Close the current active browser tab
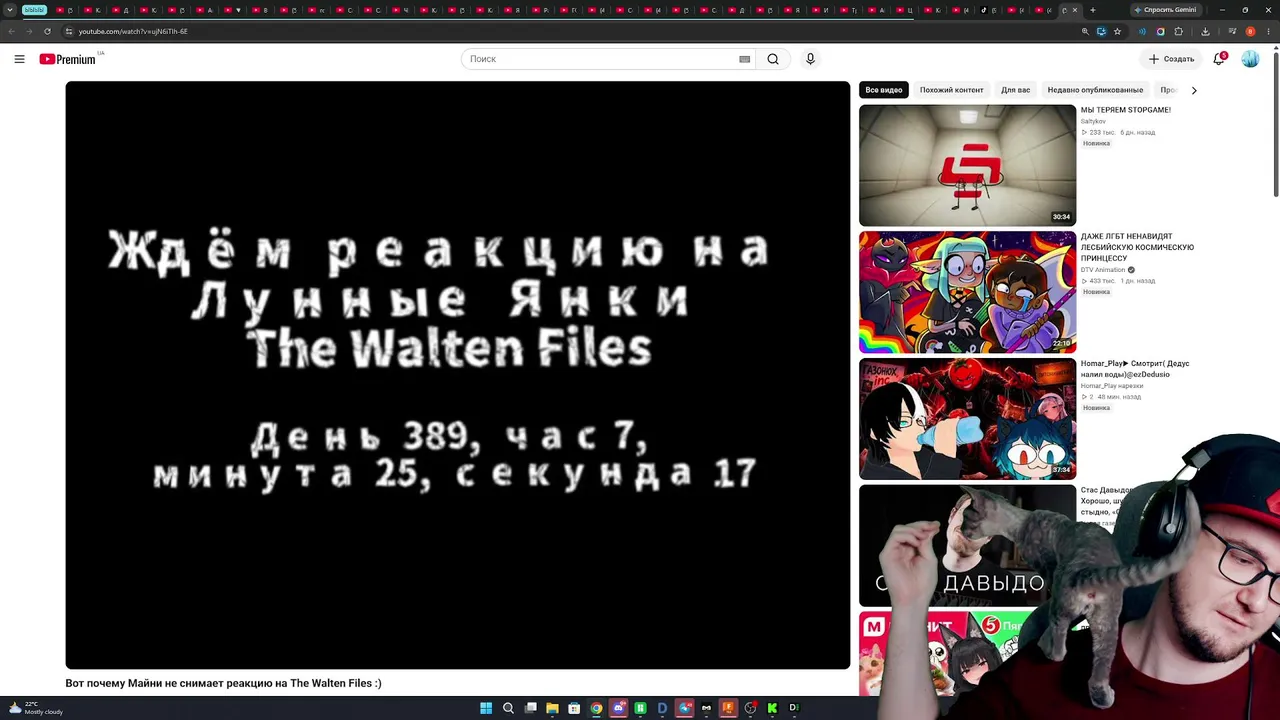The height and width of the screenshot is (720, 1280). pos(1075,10)
